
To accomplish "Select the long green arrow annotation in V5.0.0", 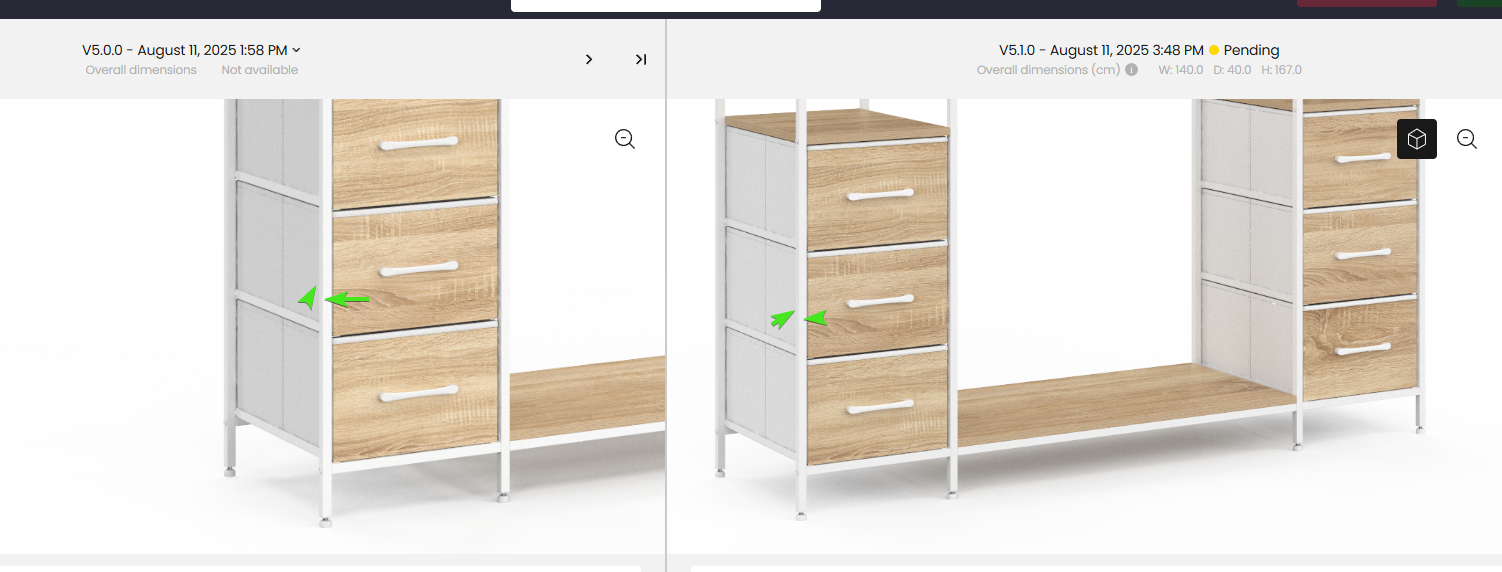I will tap(348, 298).
